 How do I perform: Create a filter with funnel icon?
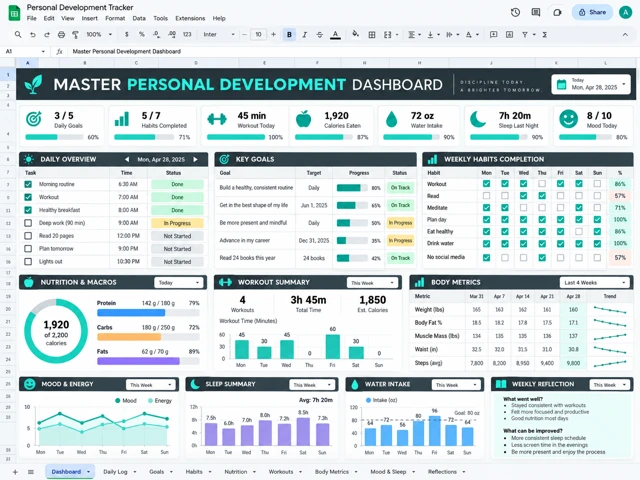525,35
